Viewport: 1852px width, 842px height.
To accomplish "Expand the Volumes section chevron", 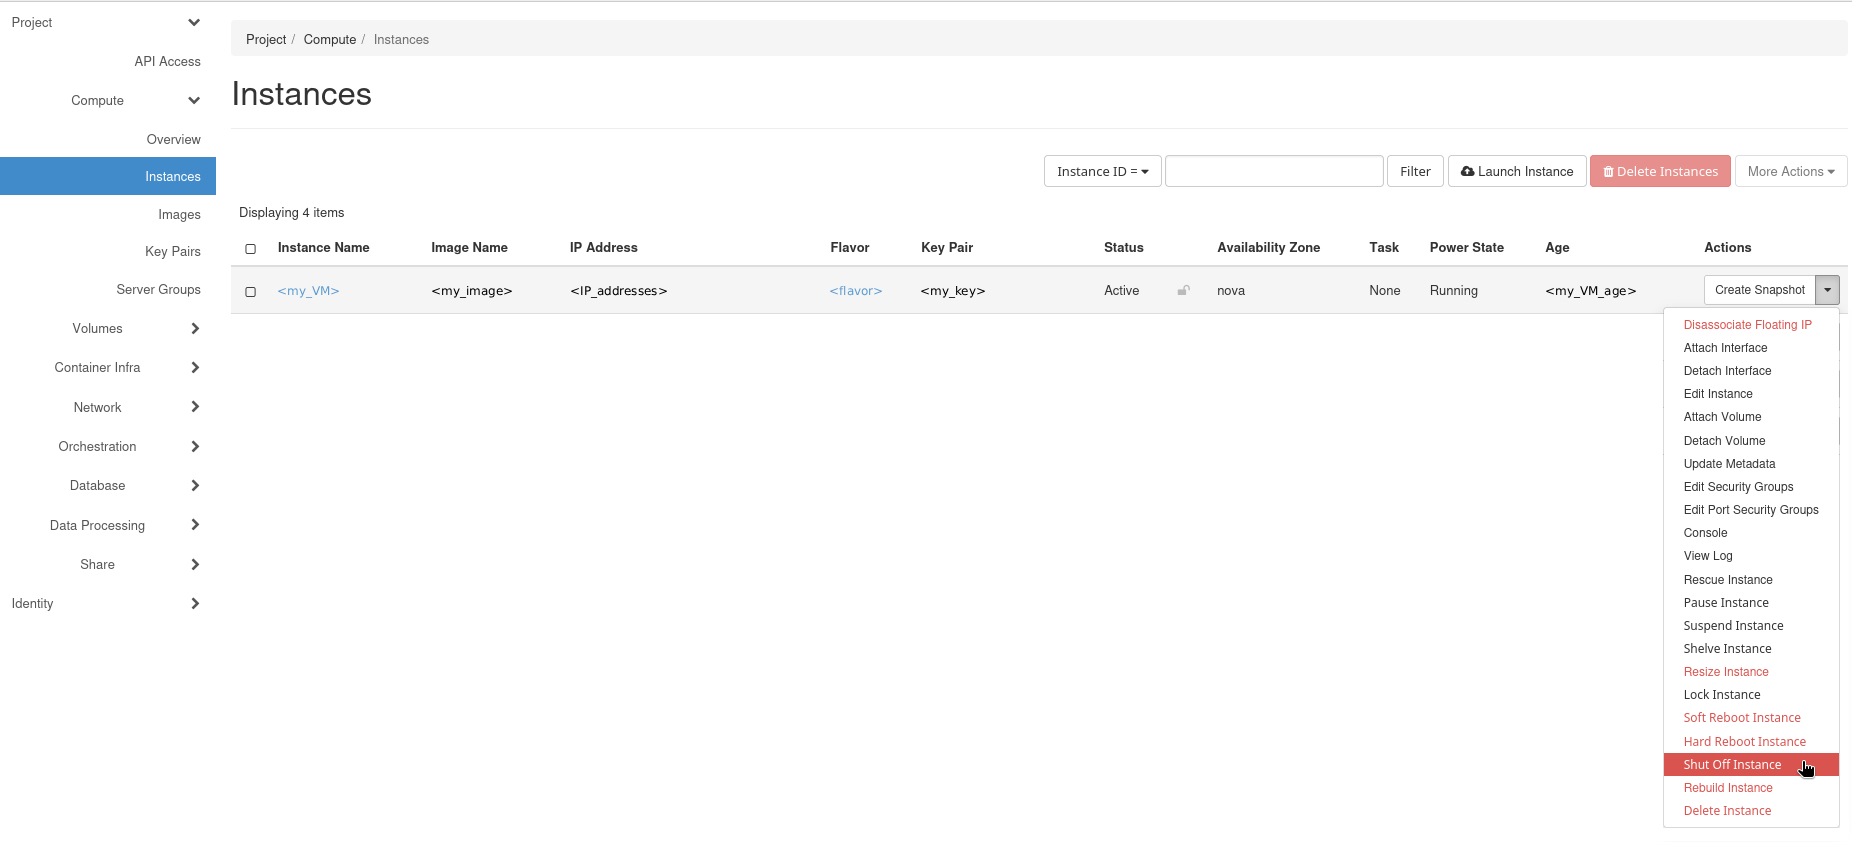I will click(195, 329).
